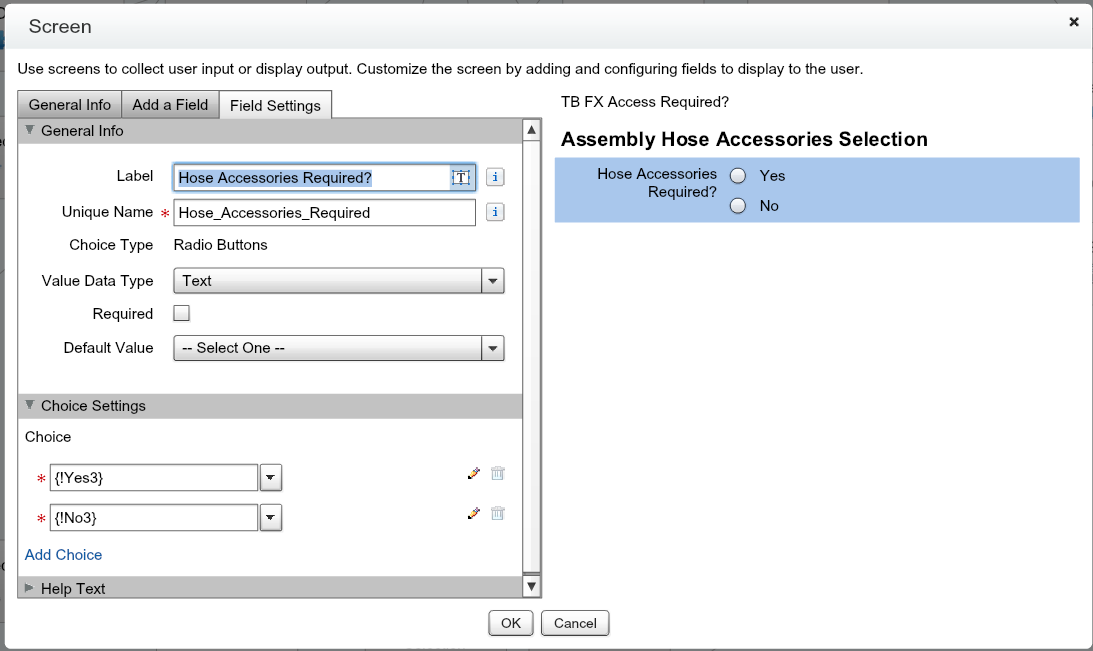Click trash icon for No3 choice
Image resolution: width=1093 pixels, height=651 pixels.
coord(497,513)
